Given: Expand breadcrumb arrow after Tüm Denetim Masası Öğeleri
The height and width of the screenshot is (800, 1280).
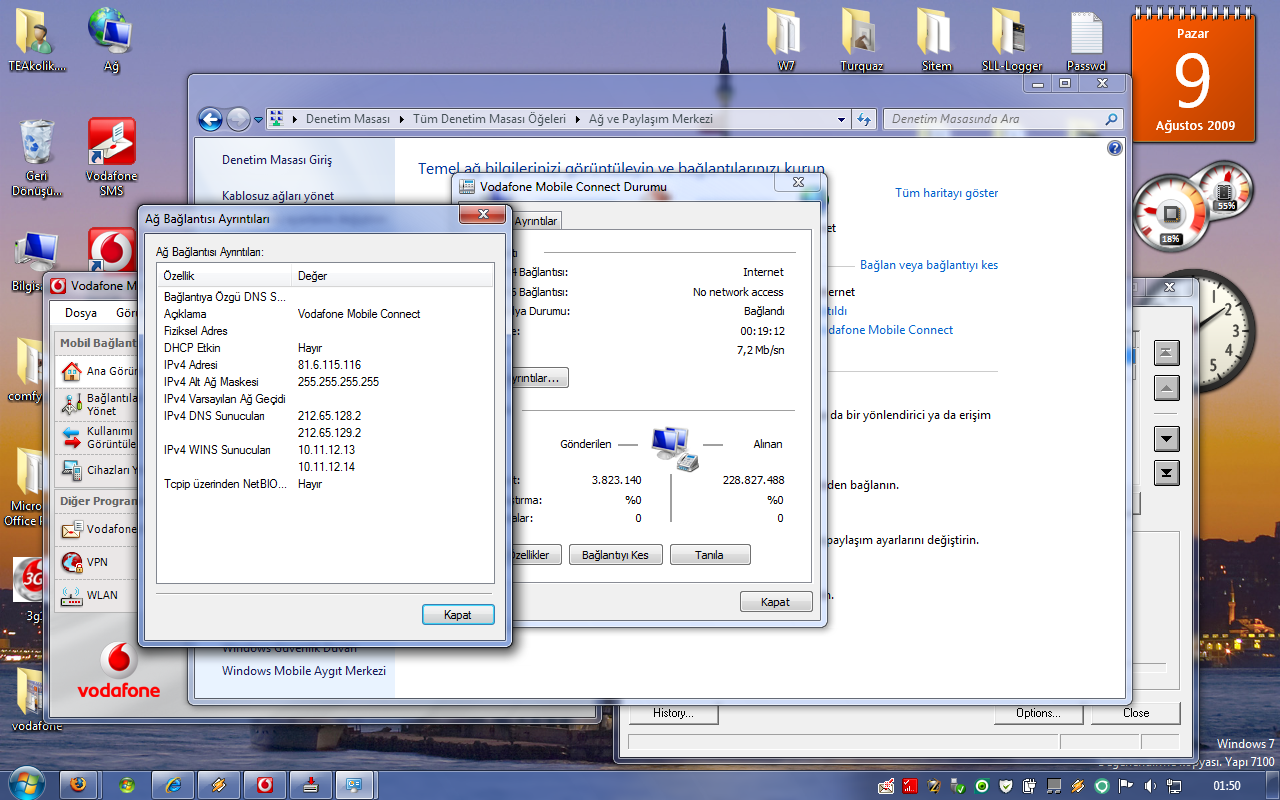Looking at the screenshot, I should [577, 119].
